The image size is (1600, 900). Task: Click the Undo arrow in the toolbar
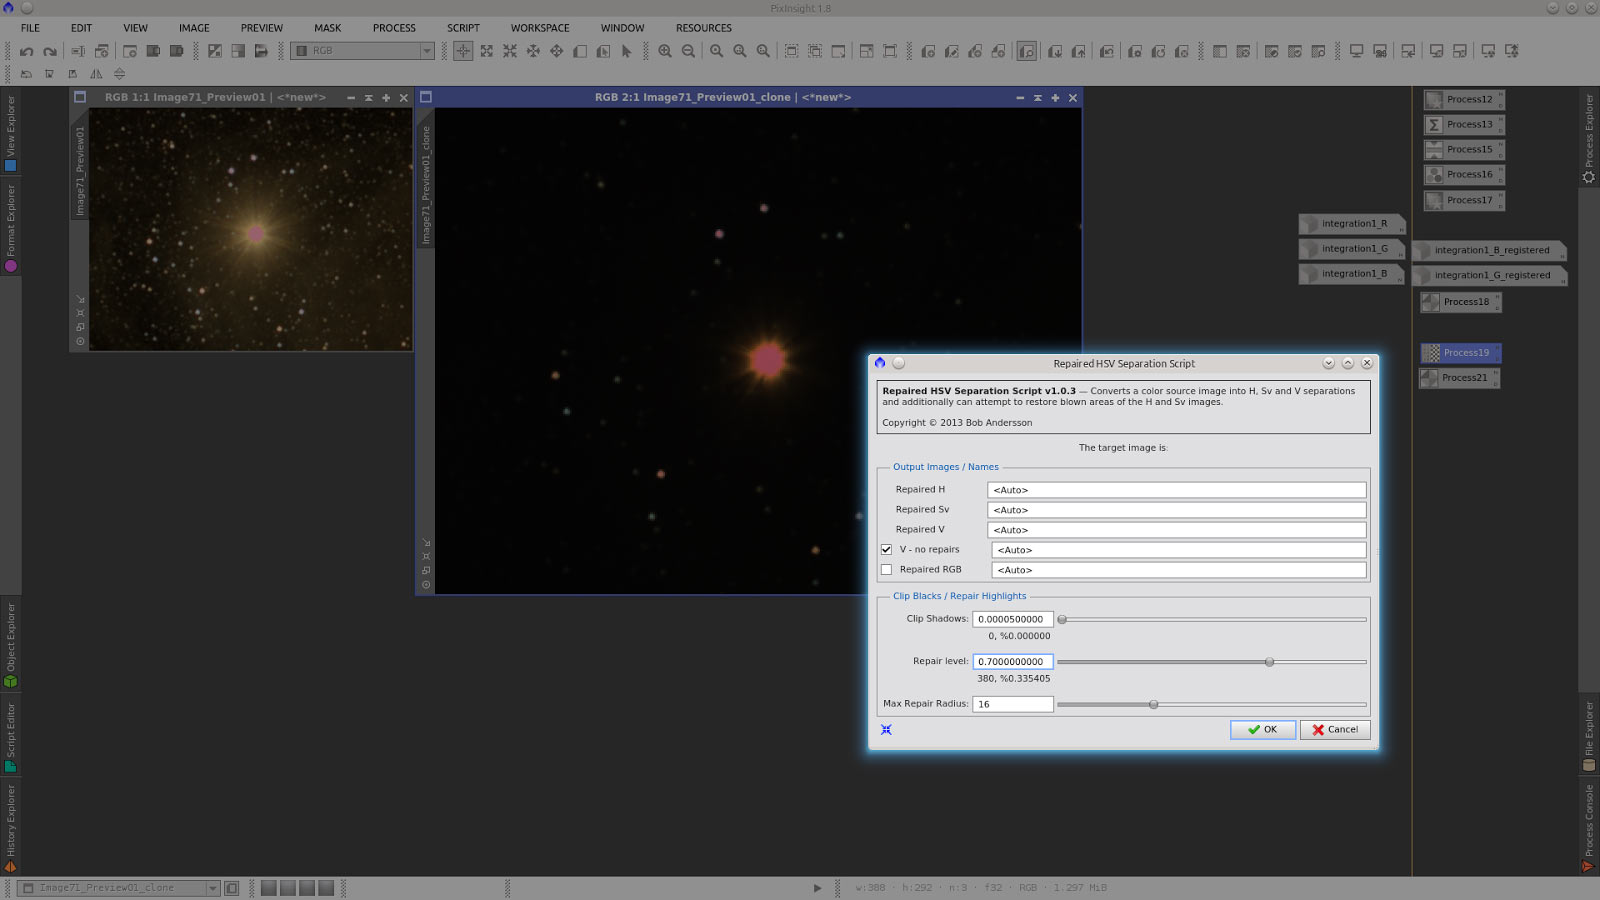point(27,51)
